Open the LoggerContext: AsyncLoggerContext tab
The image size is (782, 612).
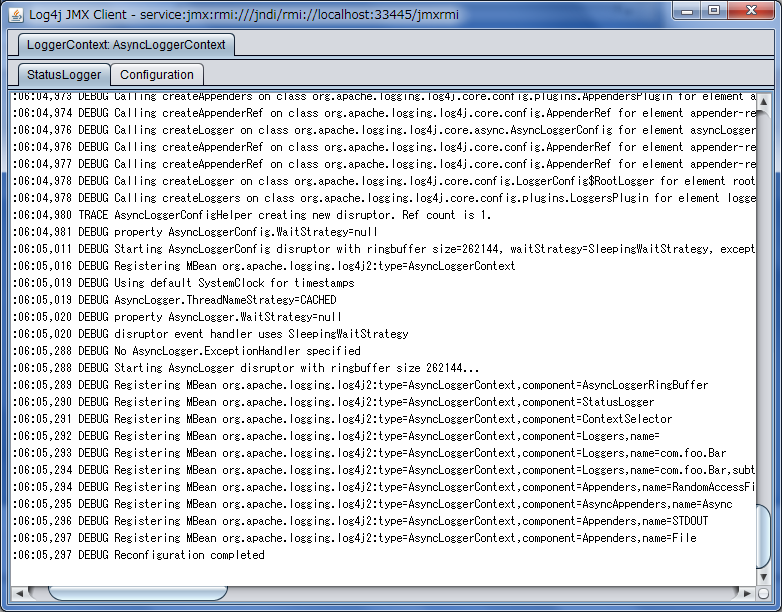pos(127,45)
